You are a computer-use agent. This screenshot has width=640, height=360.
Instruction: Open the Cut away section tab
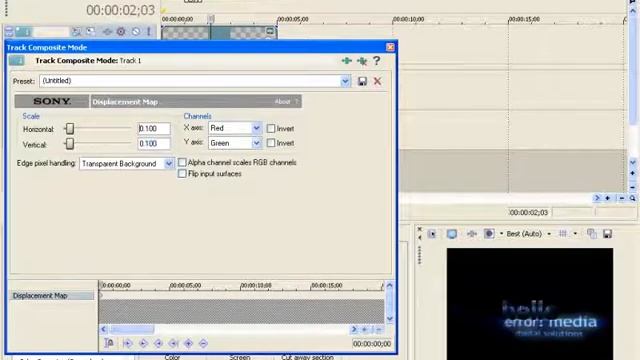[307, 357]
